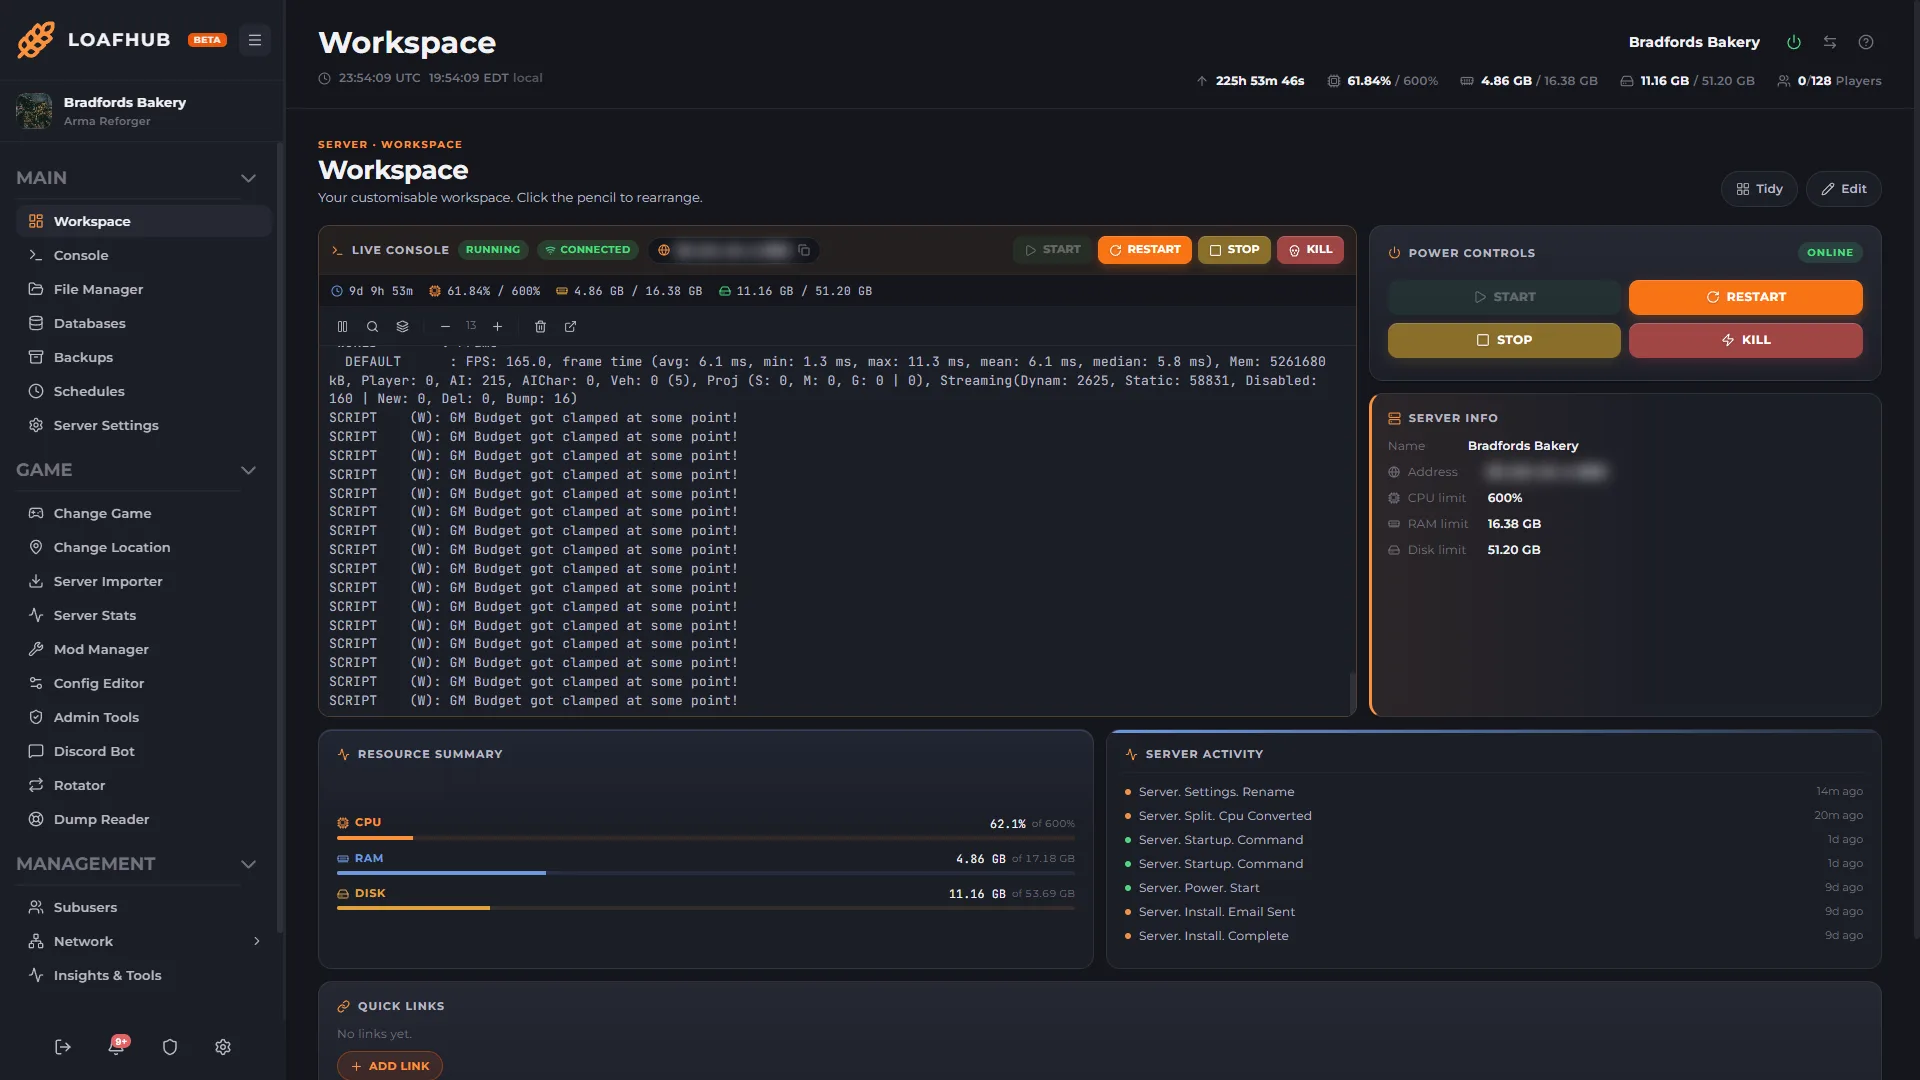Clear the console with trash icon
Viewport: 1920px width, 1080px height.
point(540,327)
